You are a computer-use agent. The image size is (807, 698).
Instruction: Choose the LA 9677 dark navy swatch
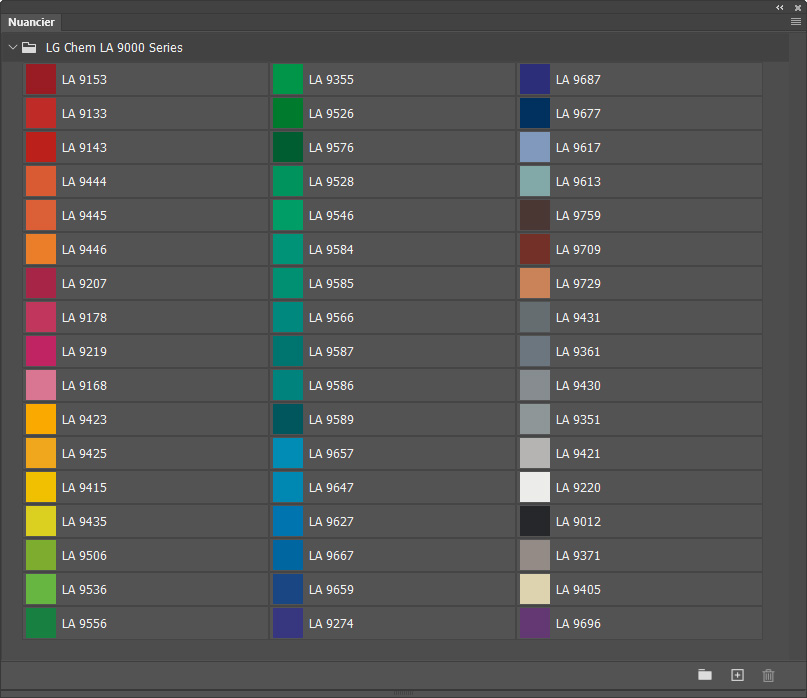point(535,113)
